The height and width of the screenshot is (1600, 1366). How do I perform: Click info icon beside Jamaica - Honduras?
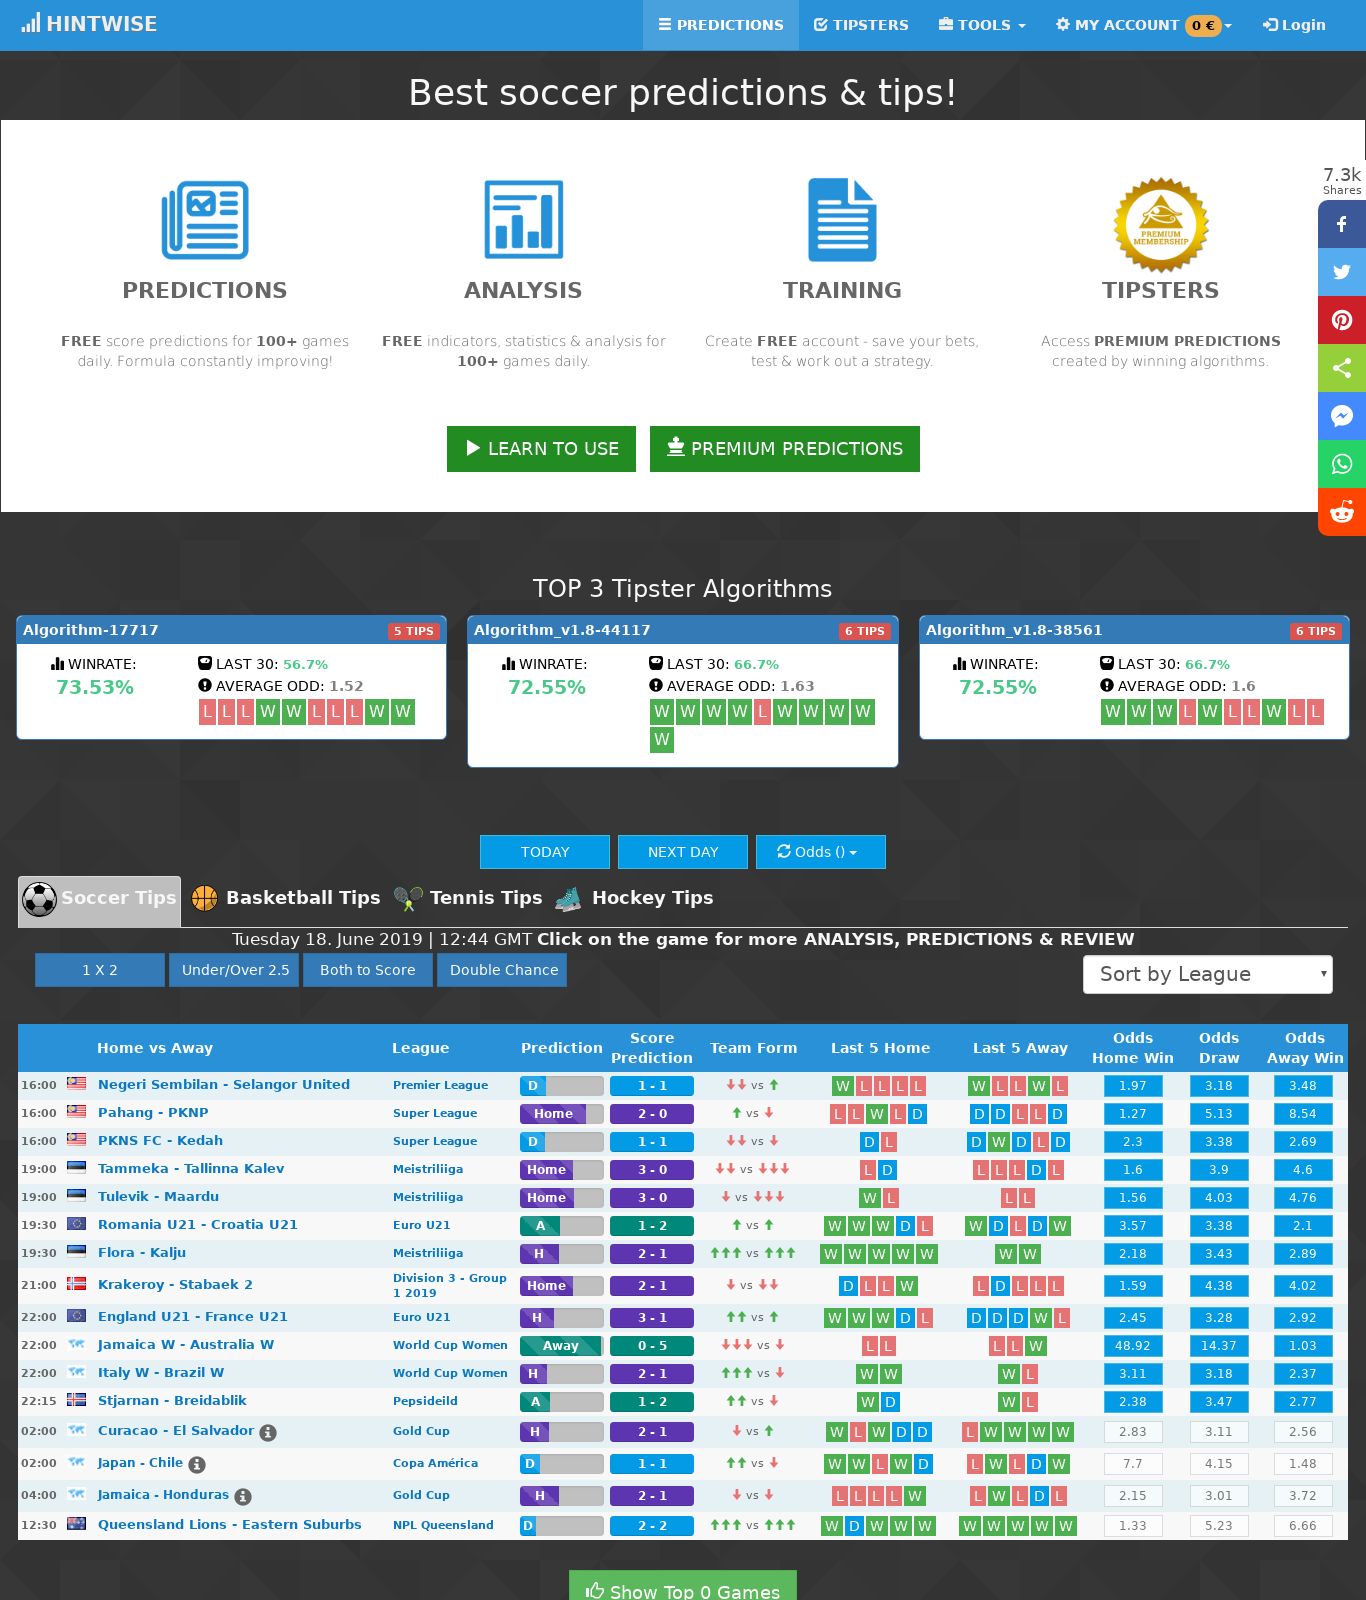click(243, 1497)
